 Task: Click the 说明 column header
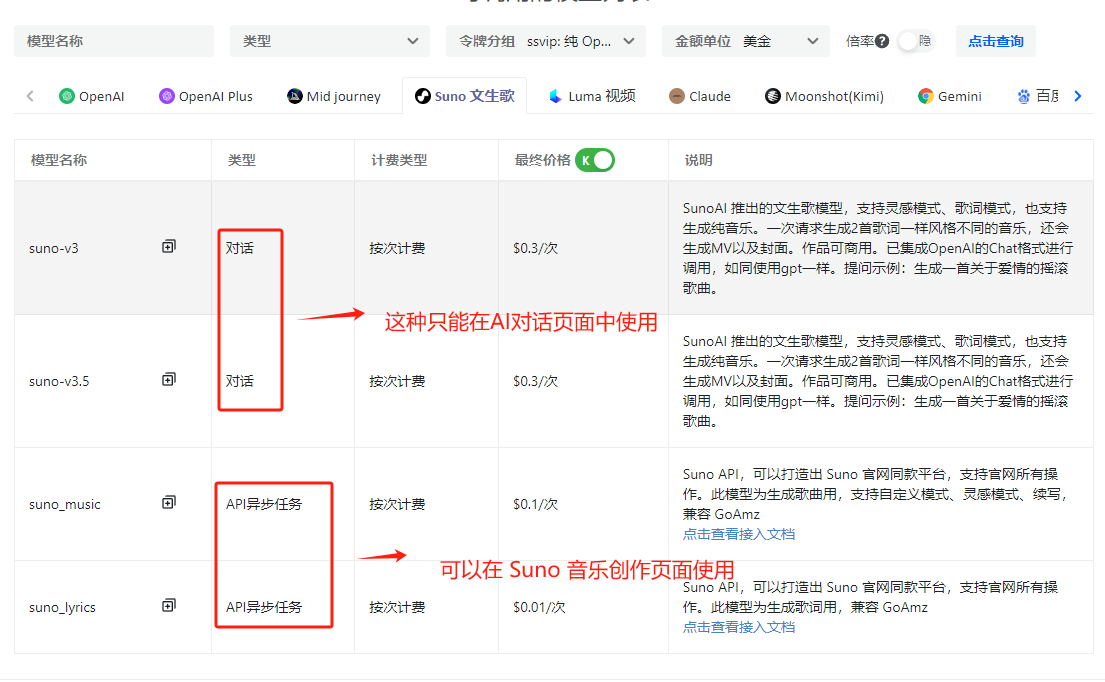click(x=698, y=161)
